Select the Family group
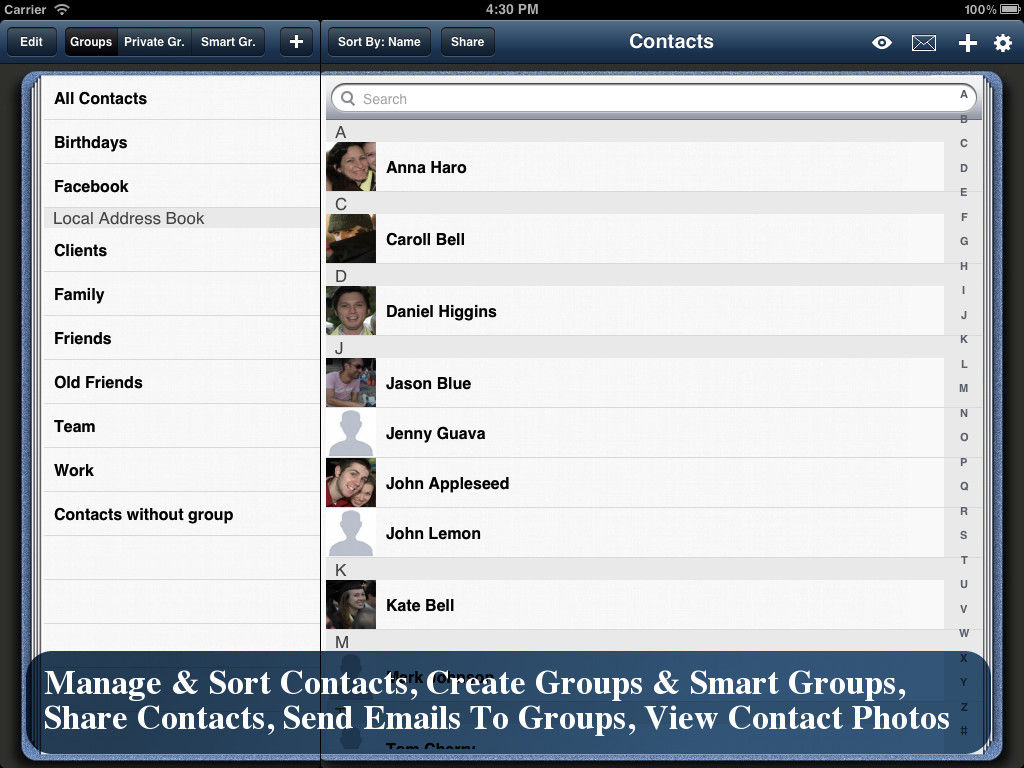The image size is (1024, 768). tap(181, 294)
